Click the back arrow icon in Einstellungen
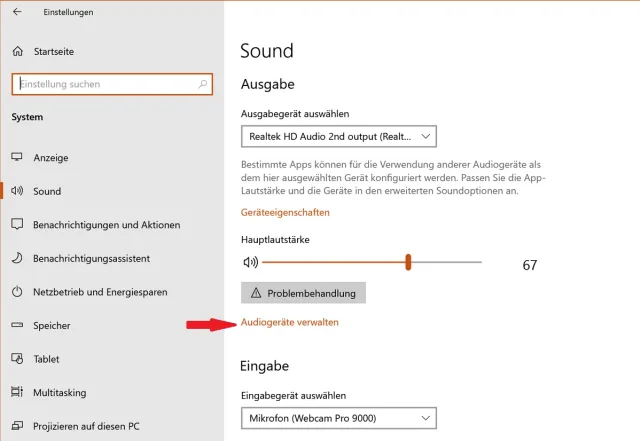Viewport: 640px width, 441px height. point(17,12)
